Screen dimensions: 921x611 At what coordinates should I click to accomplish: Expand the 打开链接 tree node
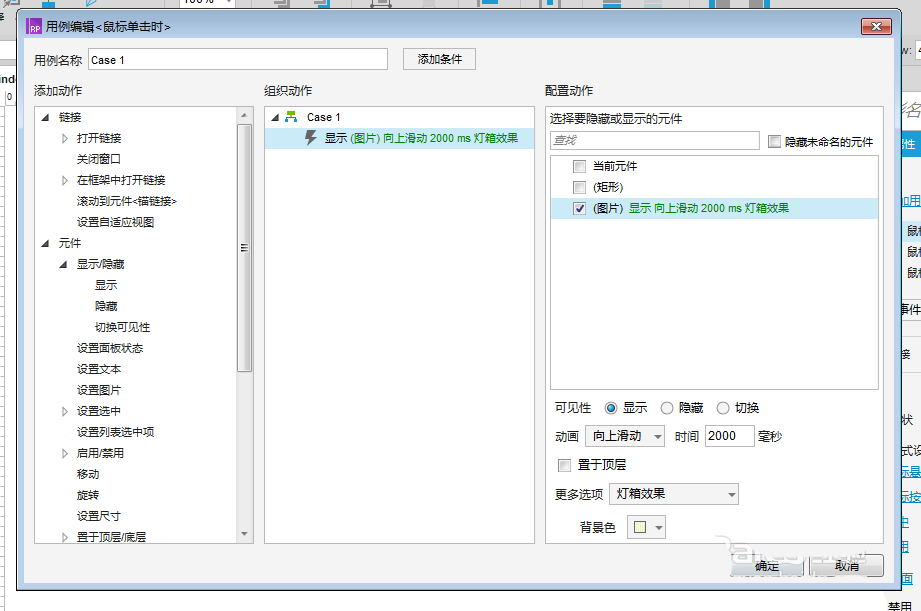(65, 139)
